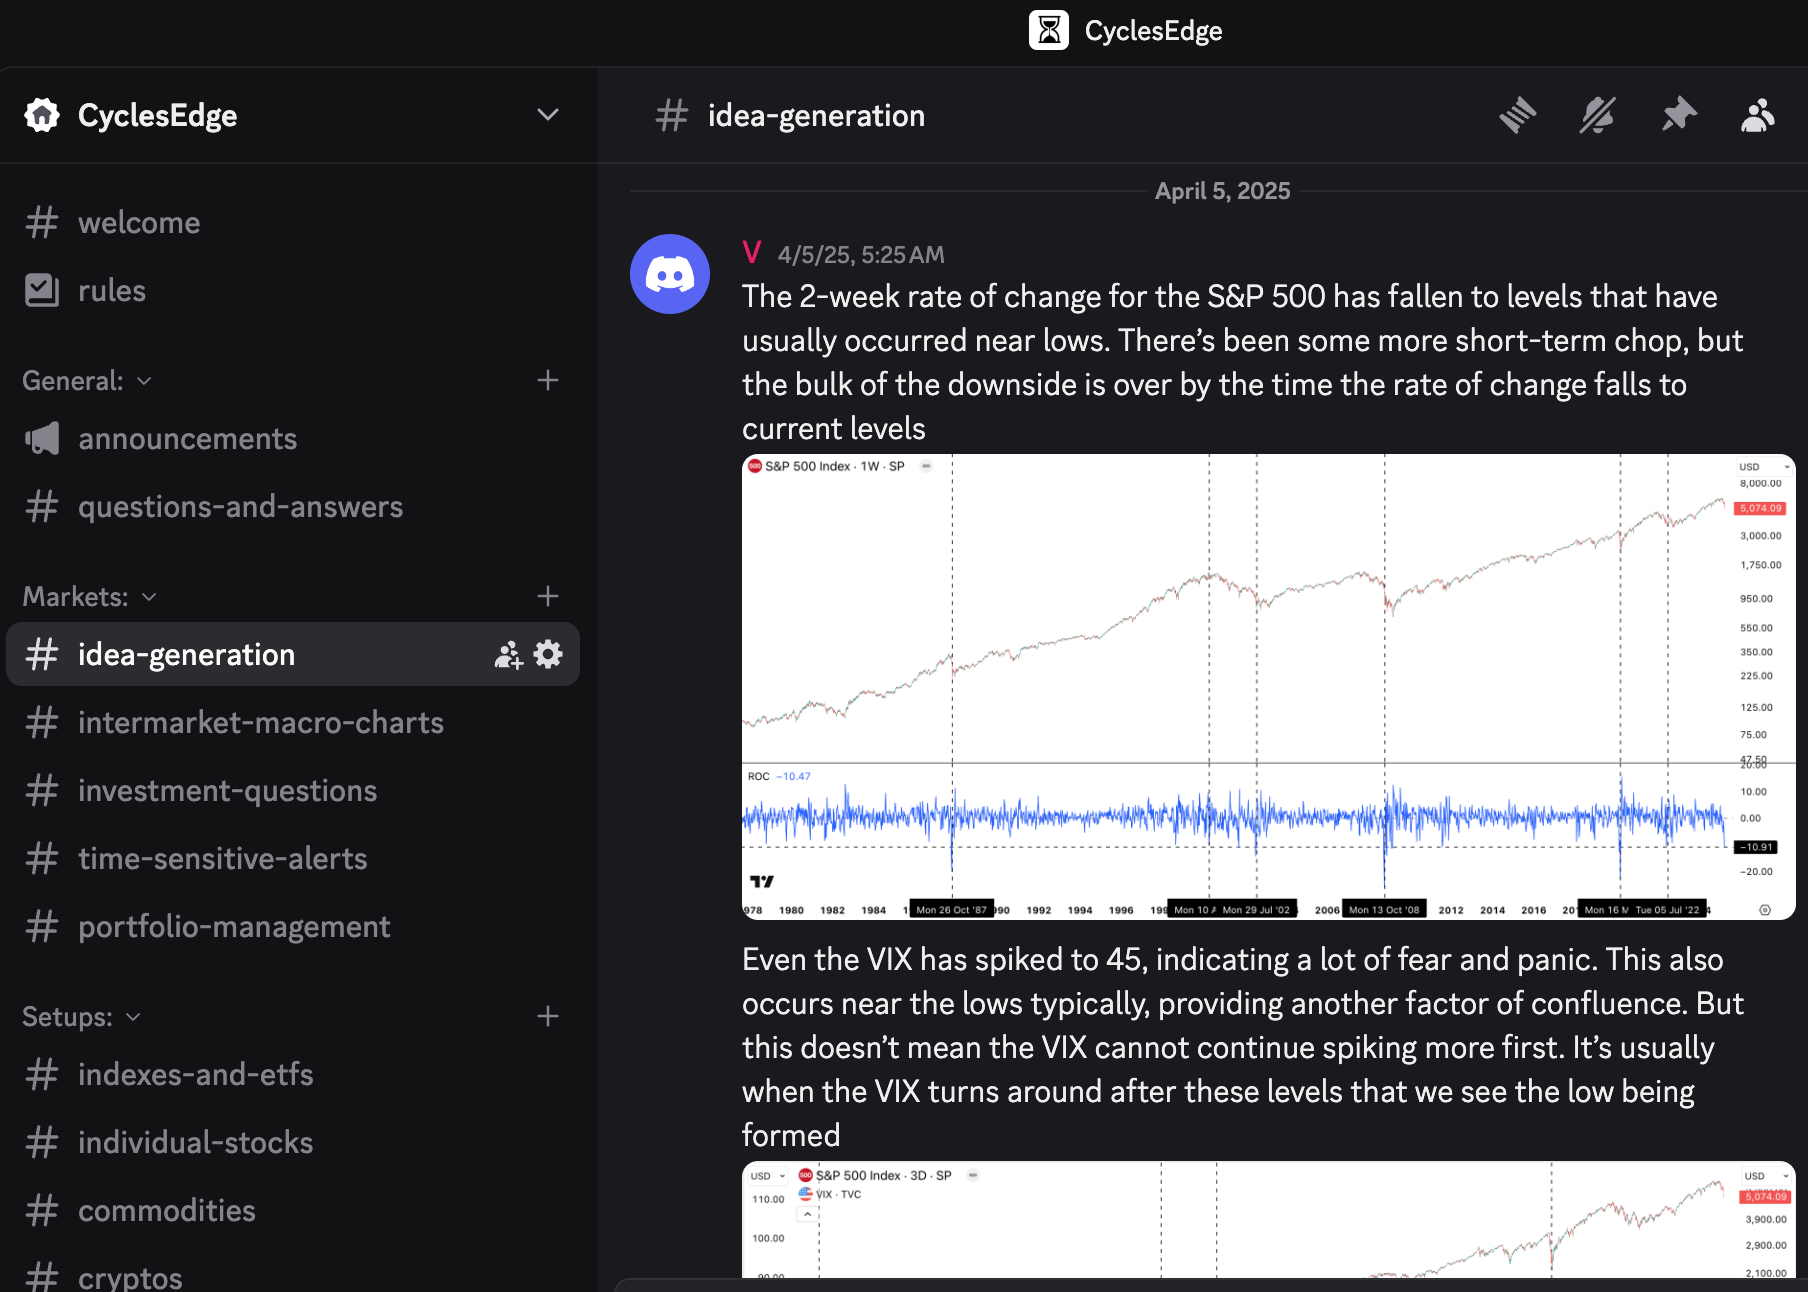Open pinned messages pin icon
Image resolution: width=1808 pixels, height=1292 pixels.
pyautogui.click(x=1679, y=115)
